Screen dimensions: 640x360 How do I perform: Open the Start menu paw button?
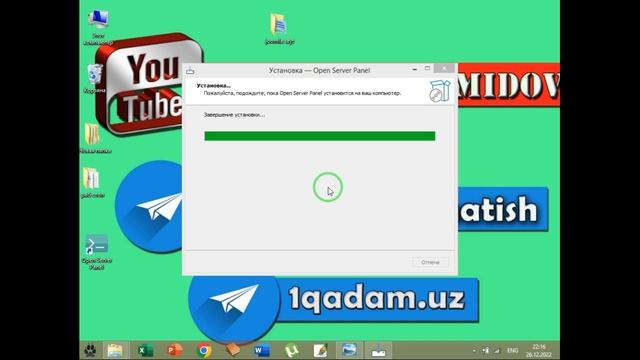(x=90, y=350)
